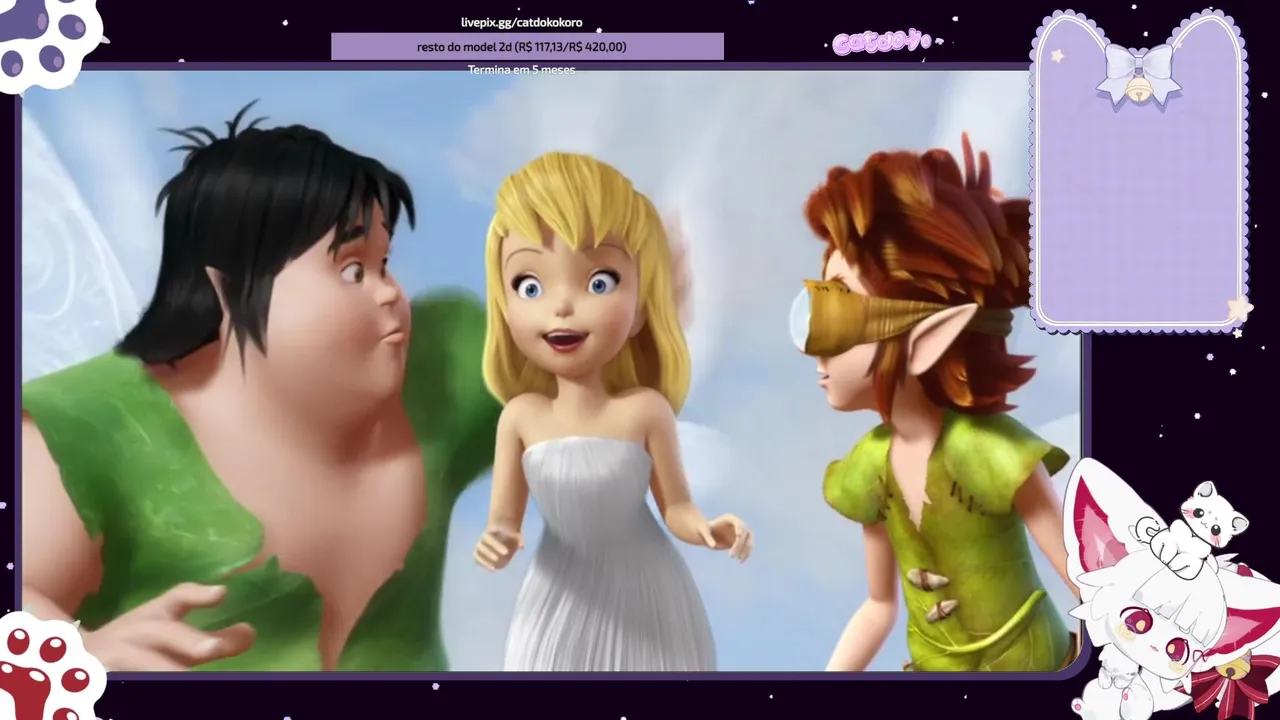Click the pink Catdoo logo

[882, 42]
